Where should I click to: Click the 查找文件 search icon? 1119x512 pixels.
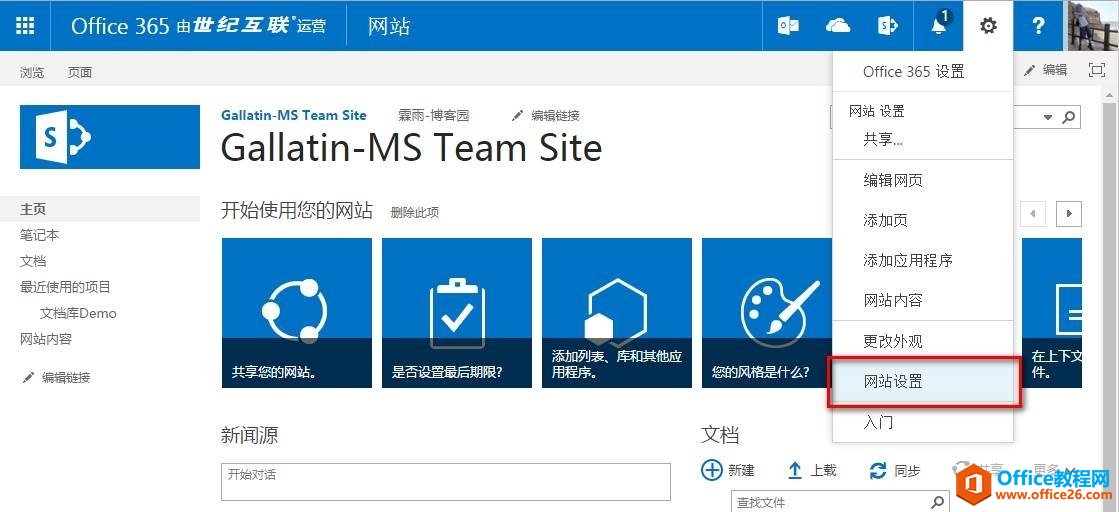point(938,503)
